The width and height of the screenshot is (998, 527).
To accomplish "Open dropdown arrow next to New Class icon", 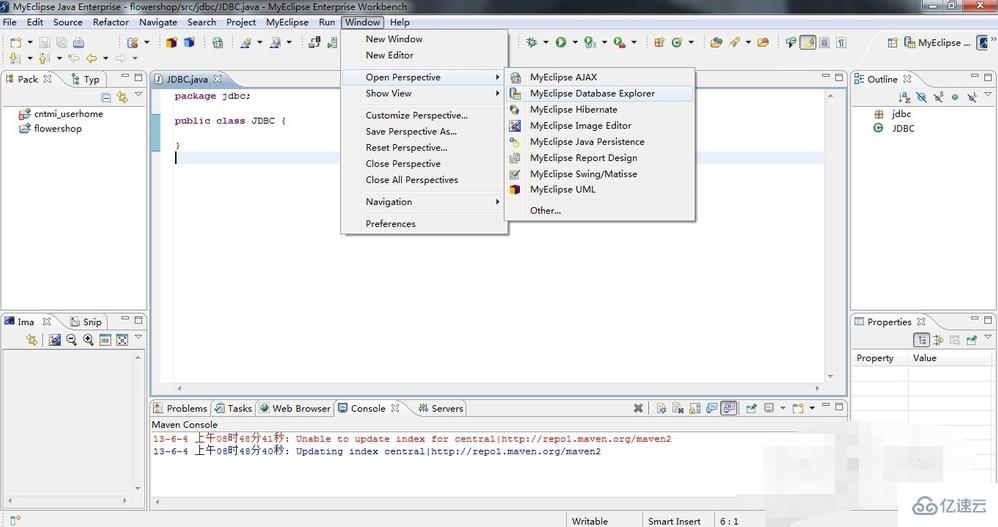I will tap(691, 43).
